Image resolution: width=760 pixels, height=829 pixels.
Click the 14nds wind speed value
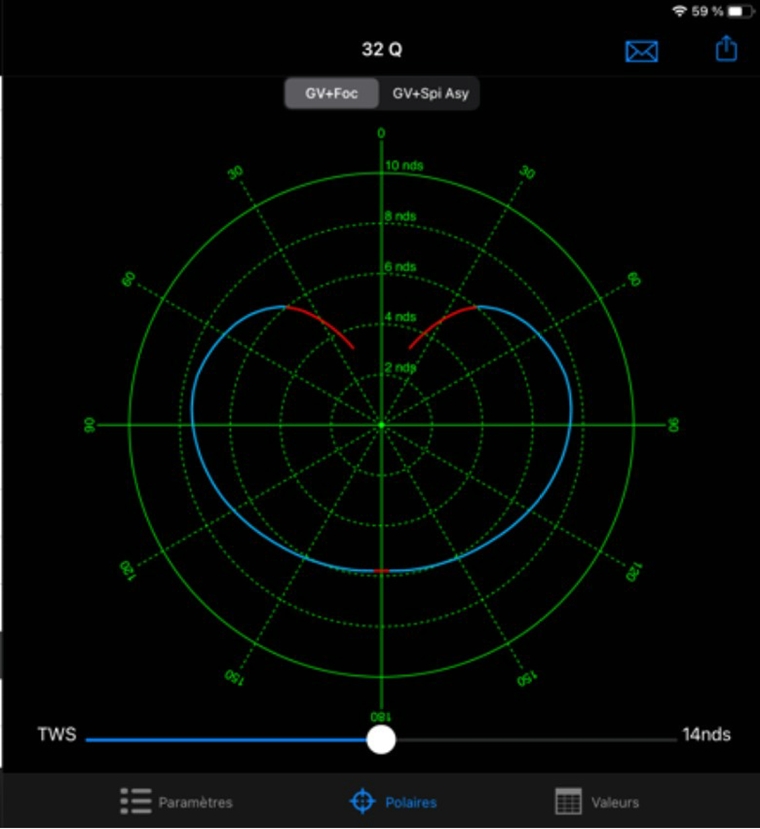point(706,735)
